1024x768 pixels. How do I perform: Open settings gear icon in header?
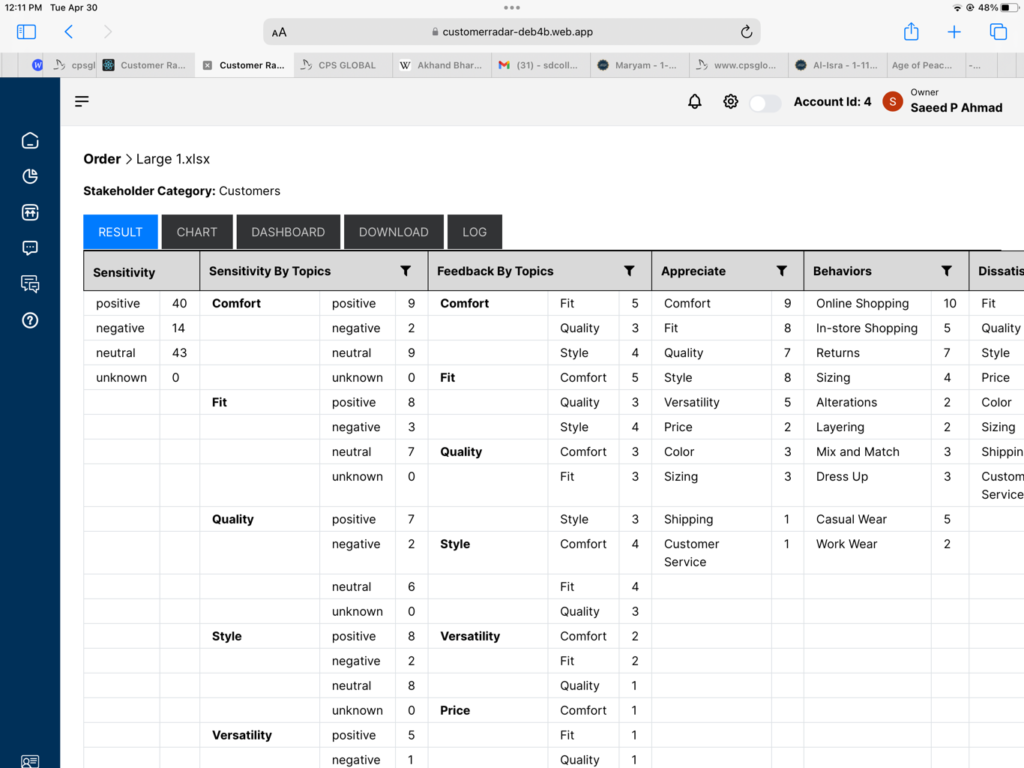[731, 102]
